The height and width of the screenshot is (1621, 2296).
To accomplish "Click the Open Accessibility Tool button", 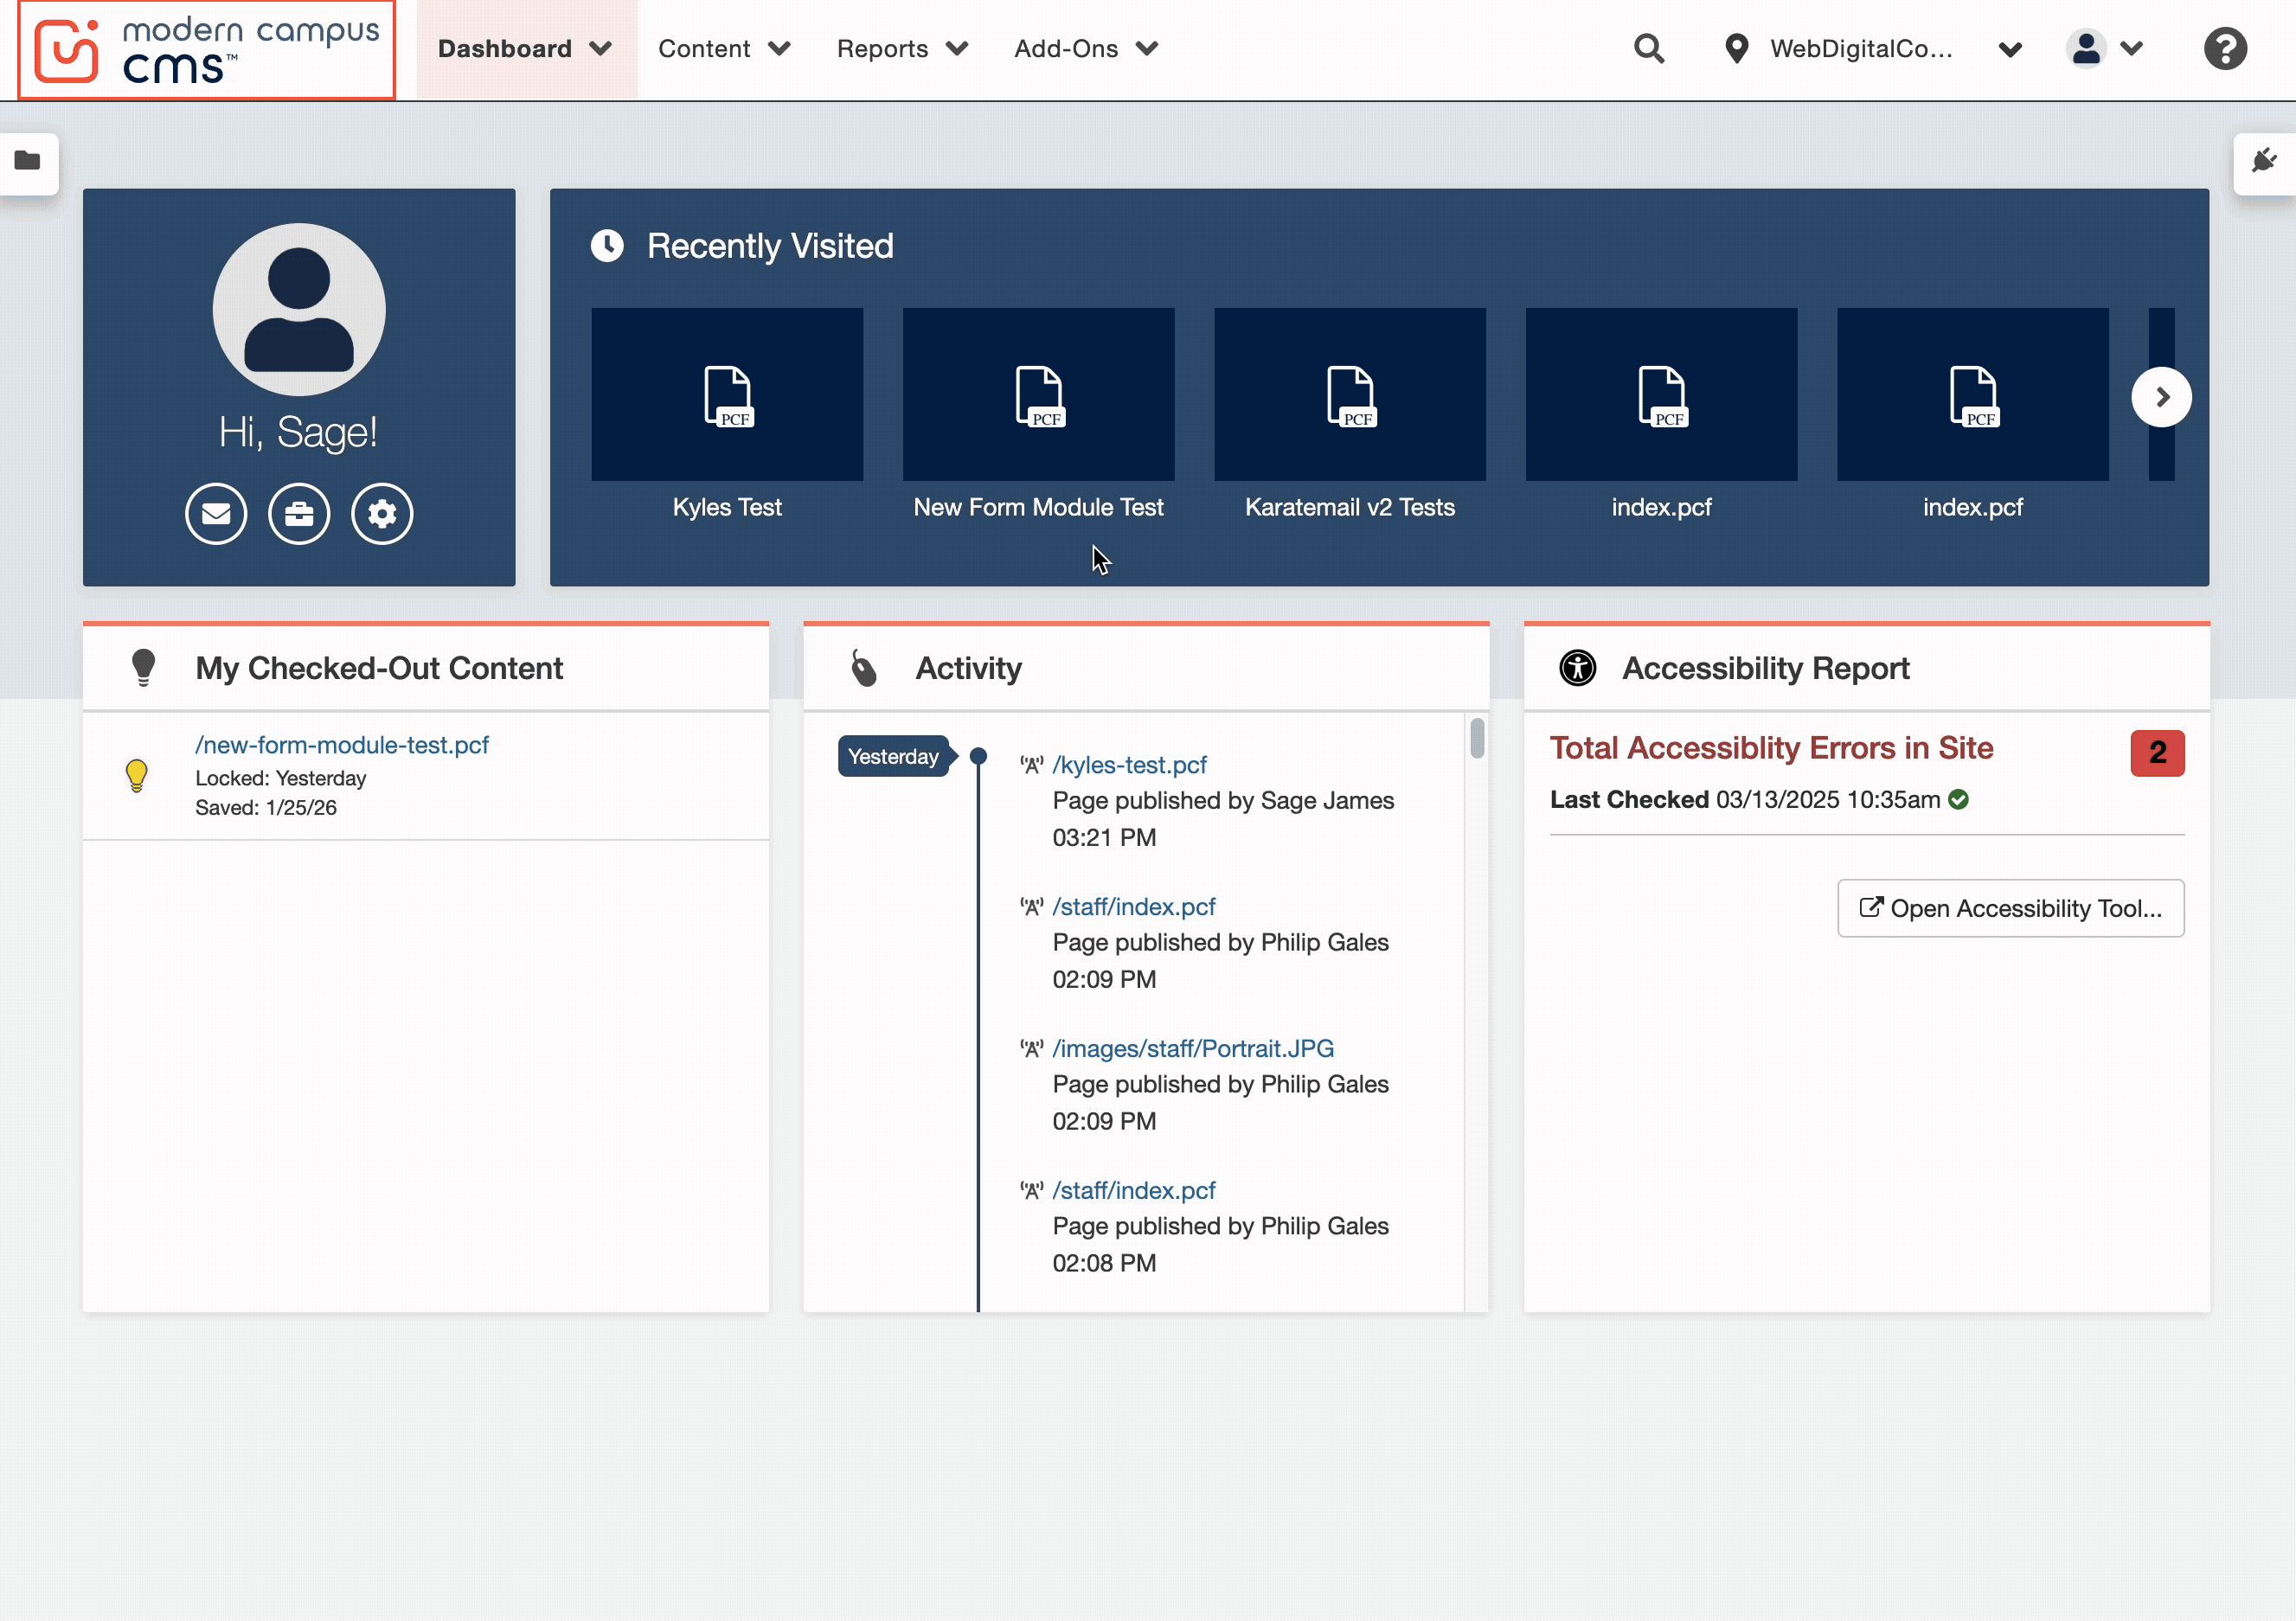I will (x=2010, y=908).
